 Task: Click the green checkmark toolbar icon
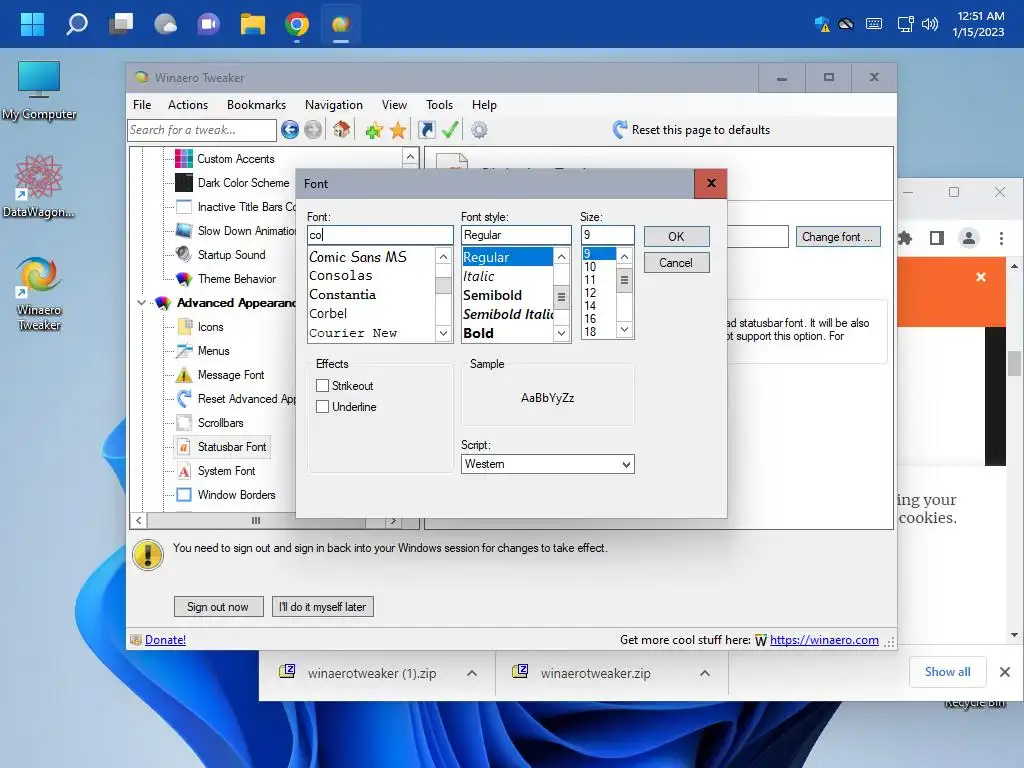pos(450,129)
